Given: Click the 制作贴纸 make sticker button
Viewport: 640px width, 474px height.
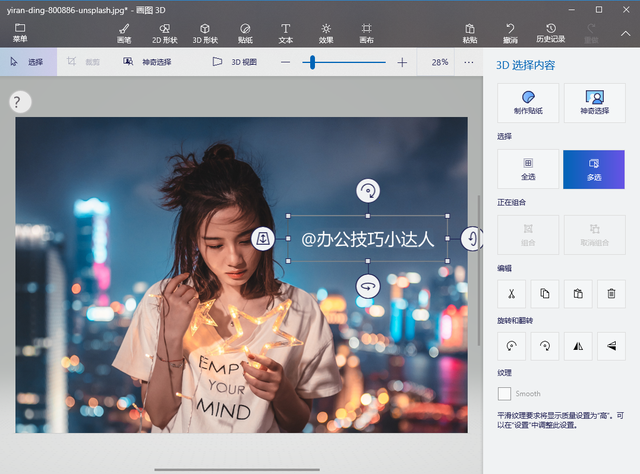Looking at the screenshot, I should (527, 102).
